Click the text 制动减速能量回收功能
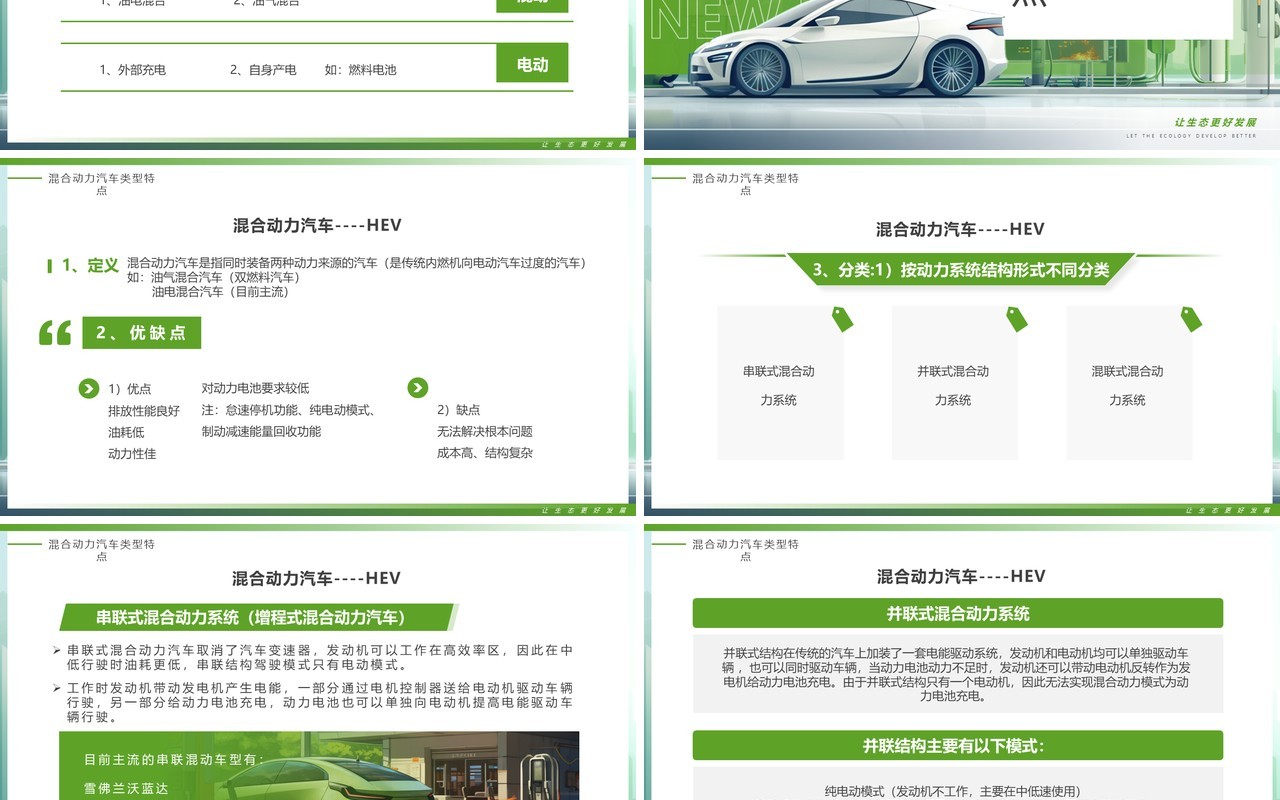 point(261,432)
